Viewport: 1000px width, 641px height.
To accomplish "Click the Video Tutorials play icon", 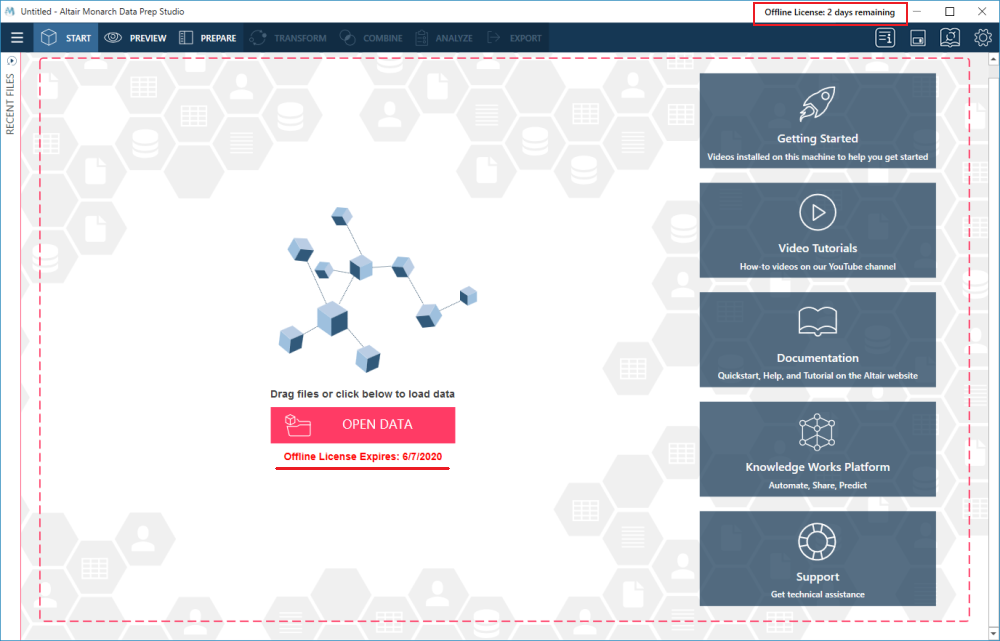I will tap(817, 212).
